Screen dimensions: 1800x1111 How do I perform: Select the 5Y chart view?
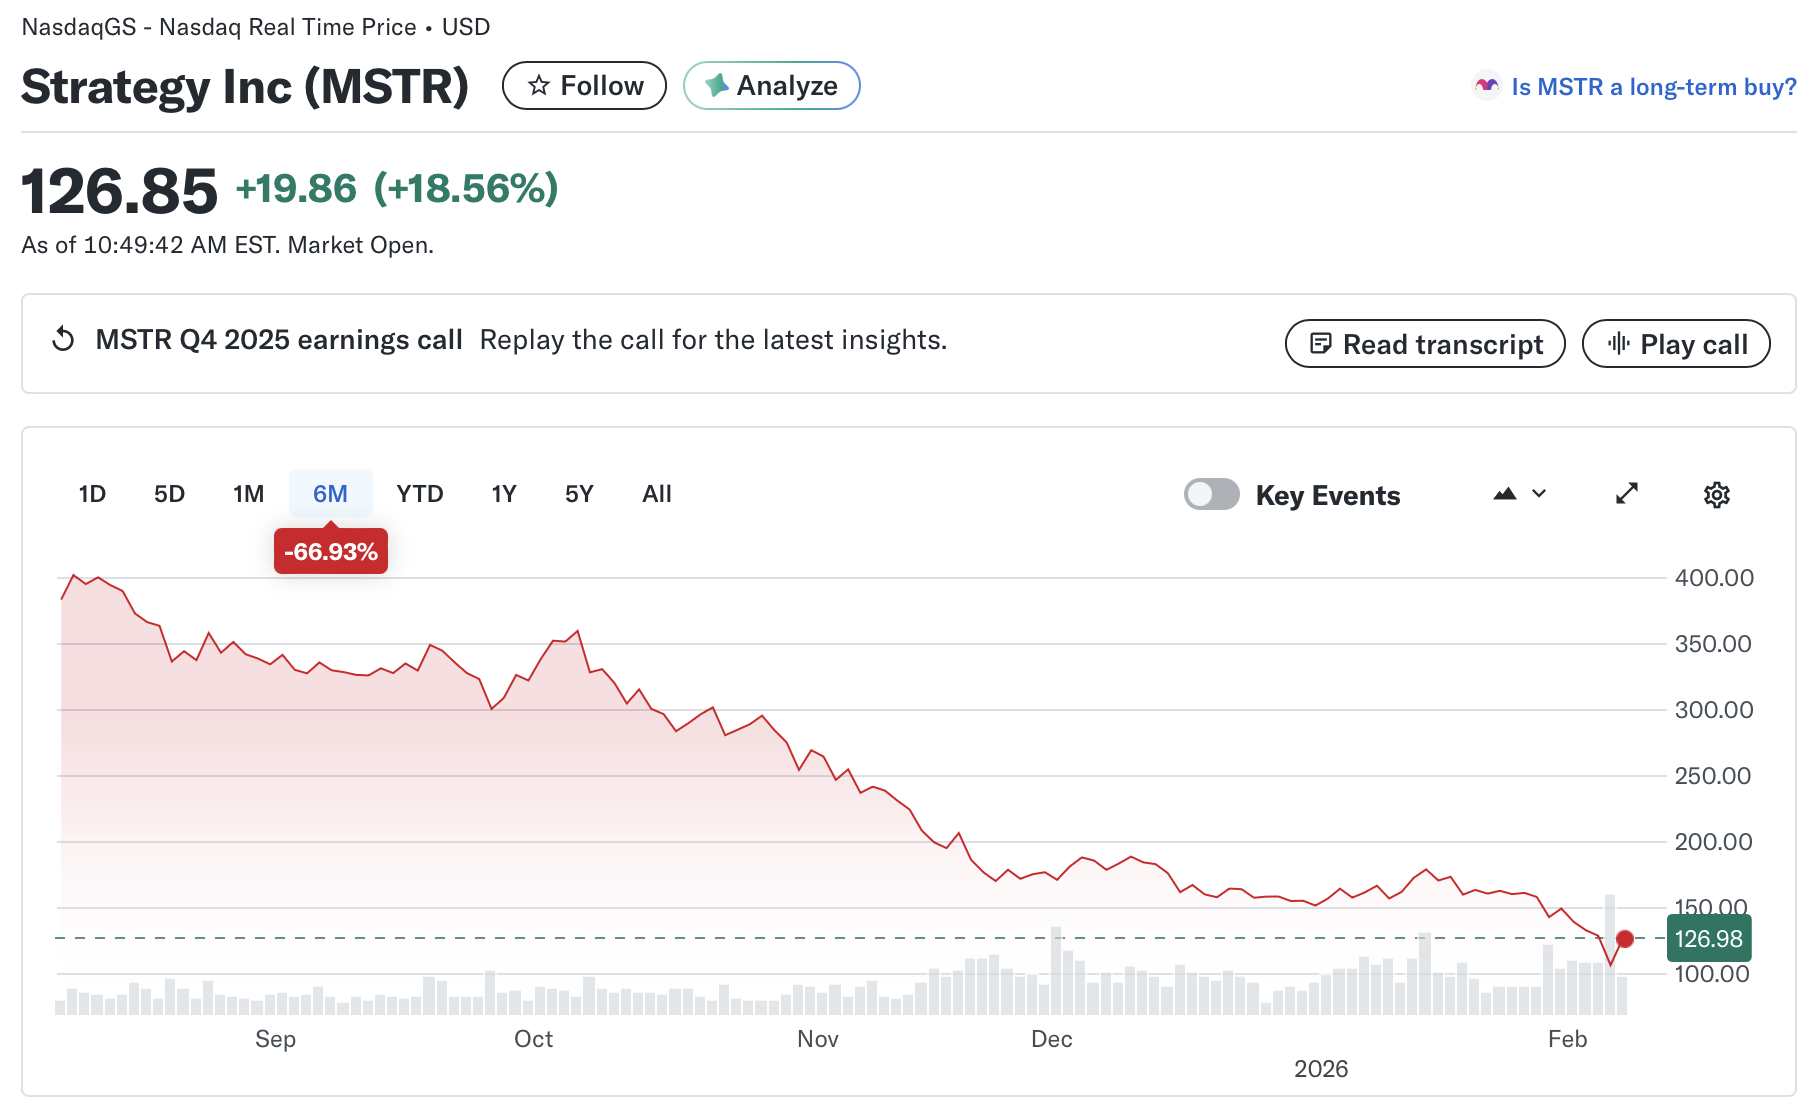(x=578, y=493)
